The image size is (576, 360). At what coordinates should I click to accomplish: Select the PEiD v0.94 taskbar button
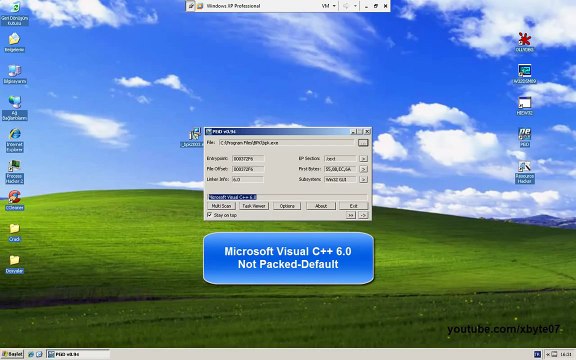[78, 354]
